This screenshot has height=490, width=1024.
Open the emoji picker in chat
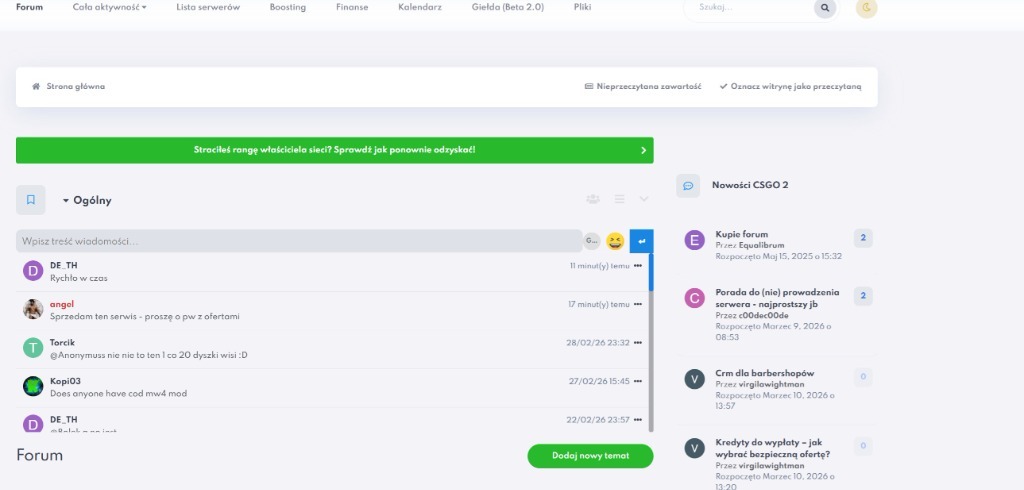pyautogui.click(x=615, y=241)
